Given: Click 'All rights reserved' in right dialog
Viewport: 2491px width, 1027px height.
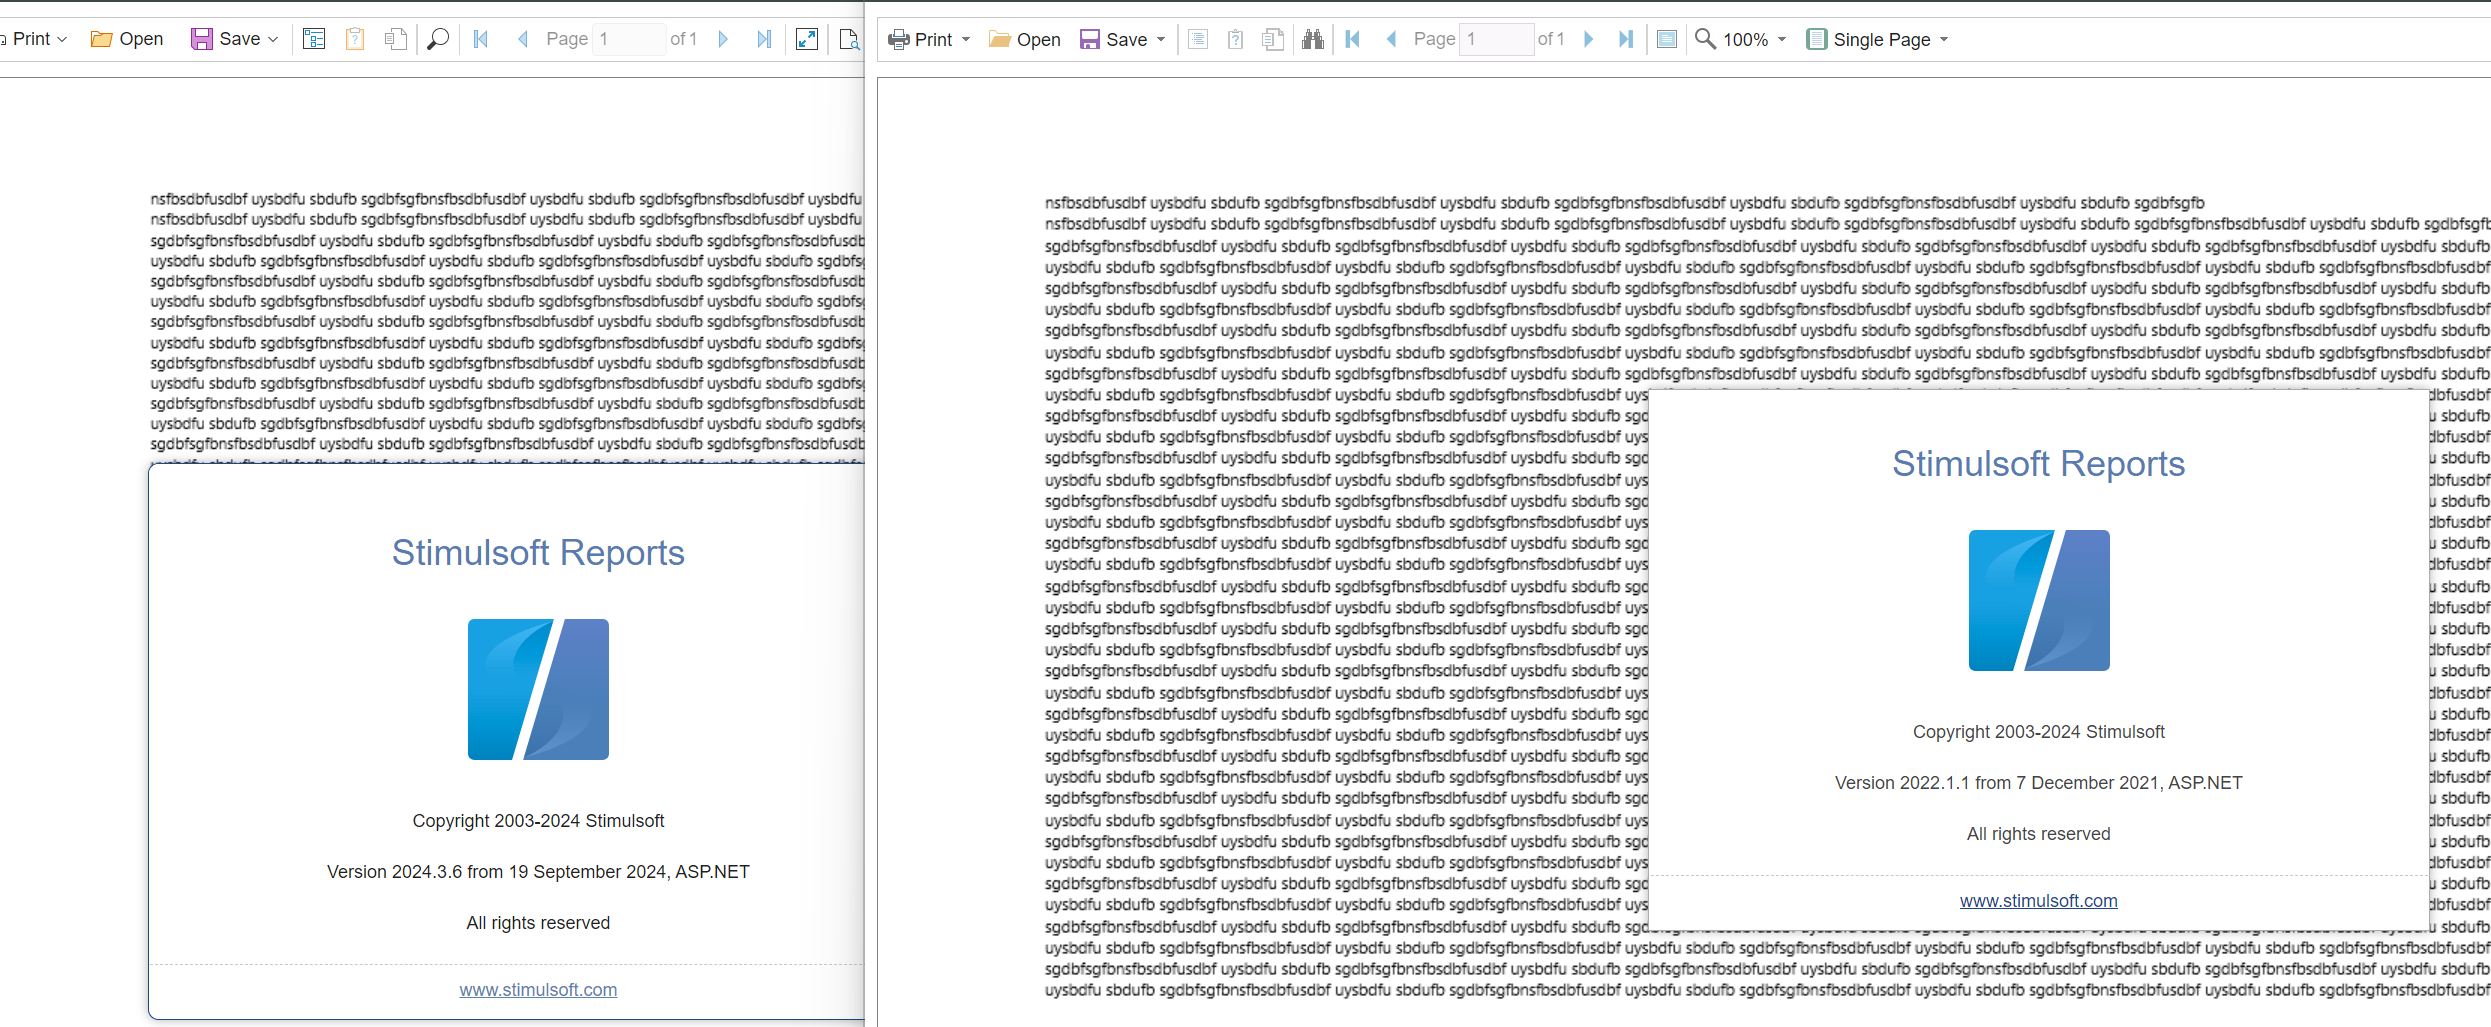Looking at the screenshot, I should [2038, 833].
